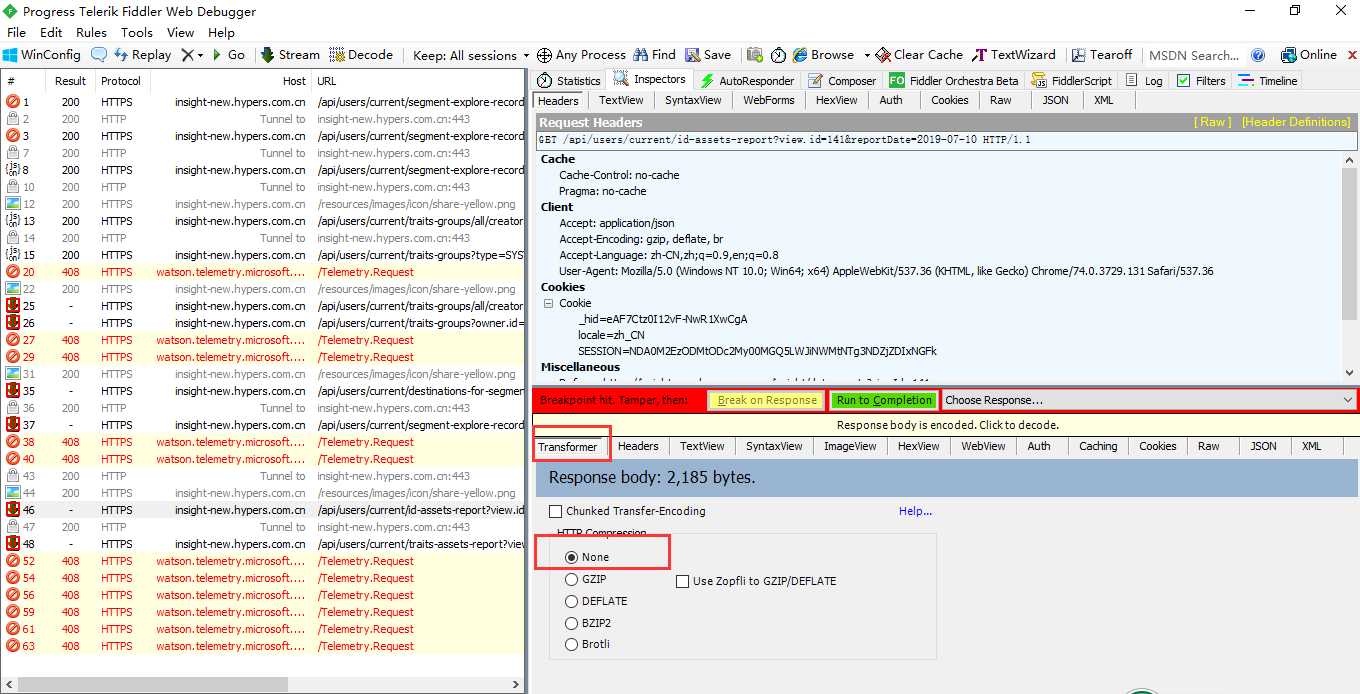Click the blue help icon by MSDN search

pos(1258,55)
